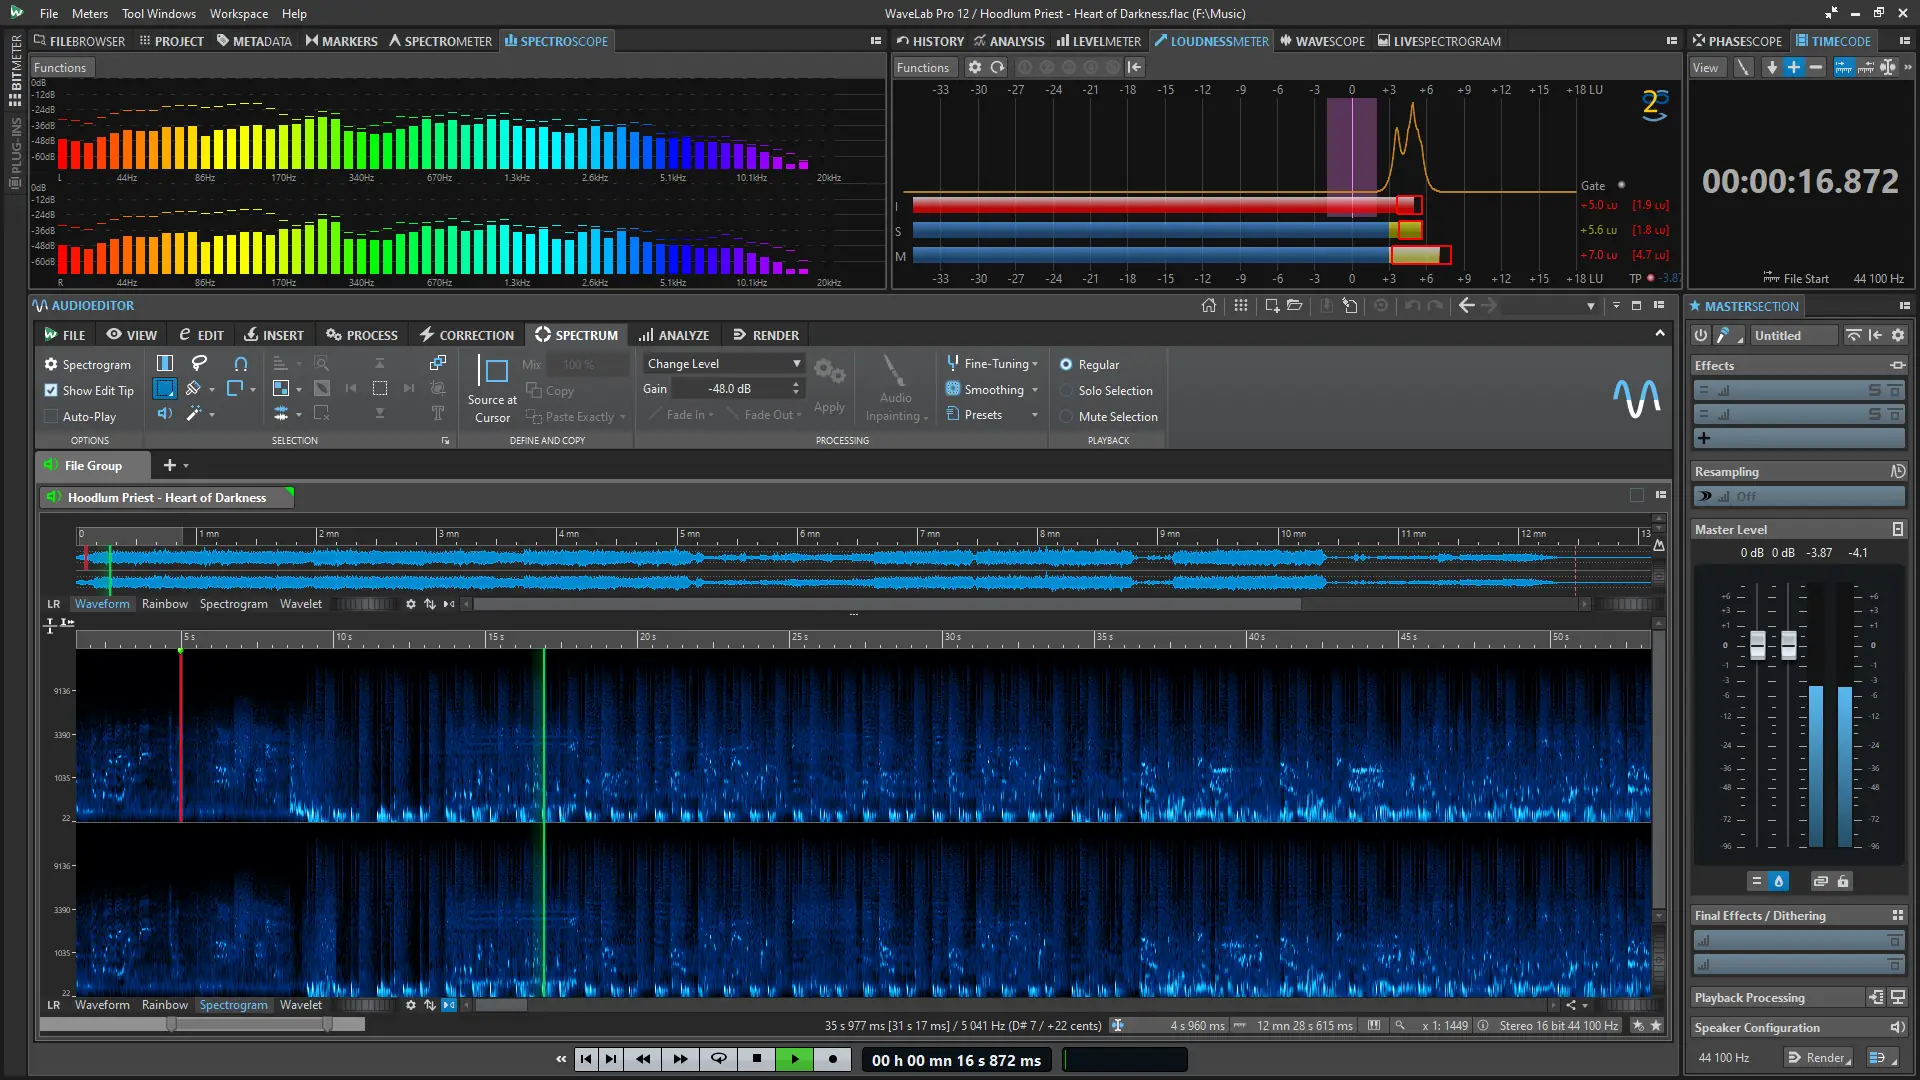Select the rectangular selection tool

point(165,388)
